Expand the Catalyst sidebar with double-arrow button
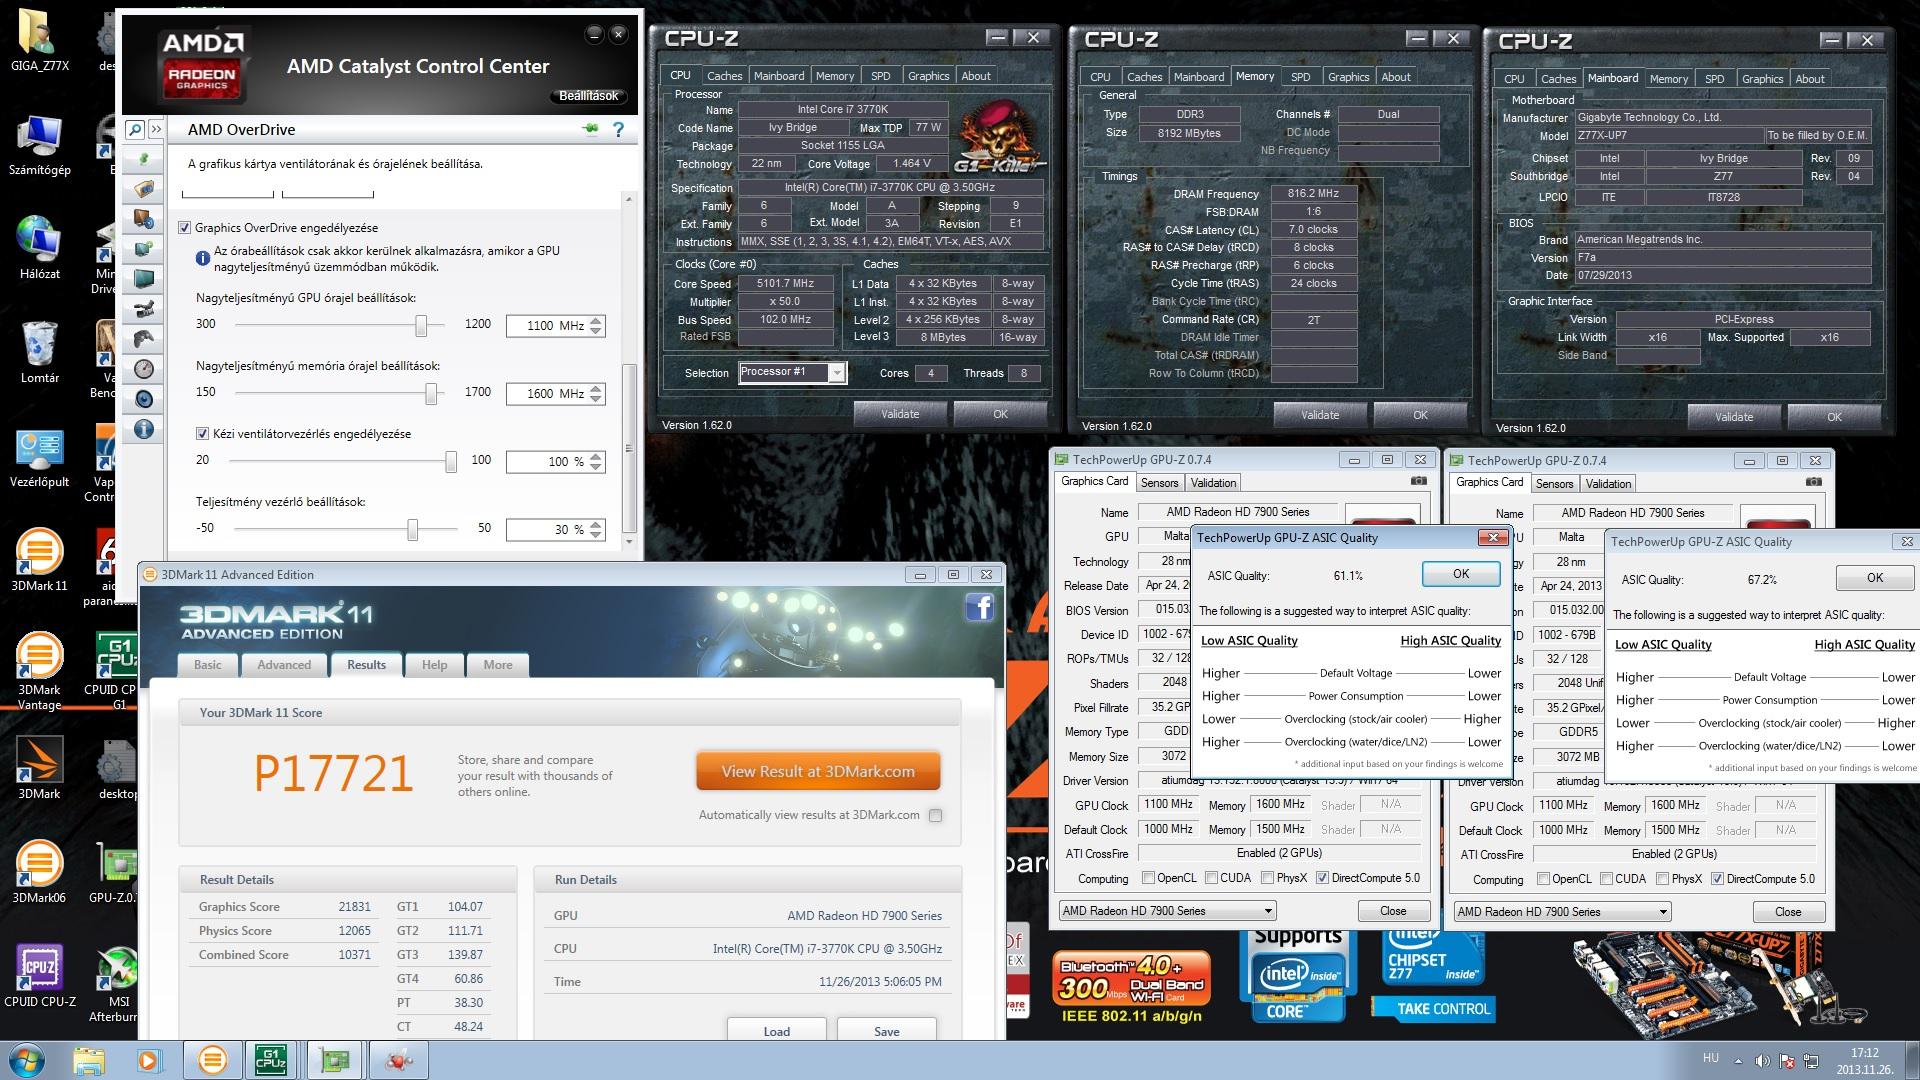 [156, 130]
